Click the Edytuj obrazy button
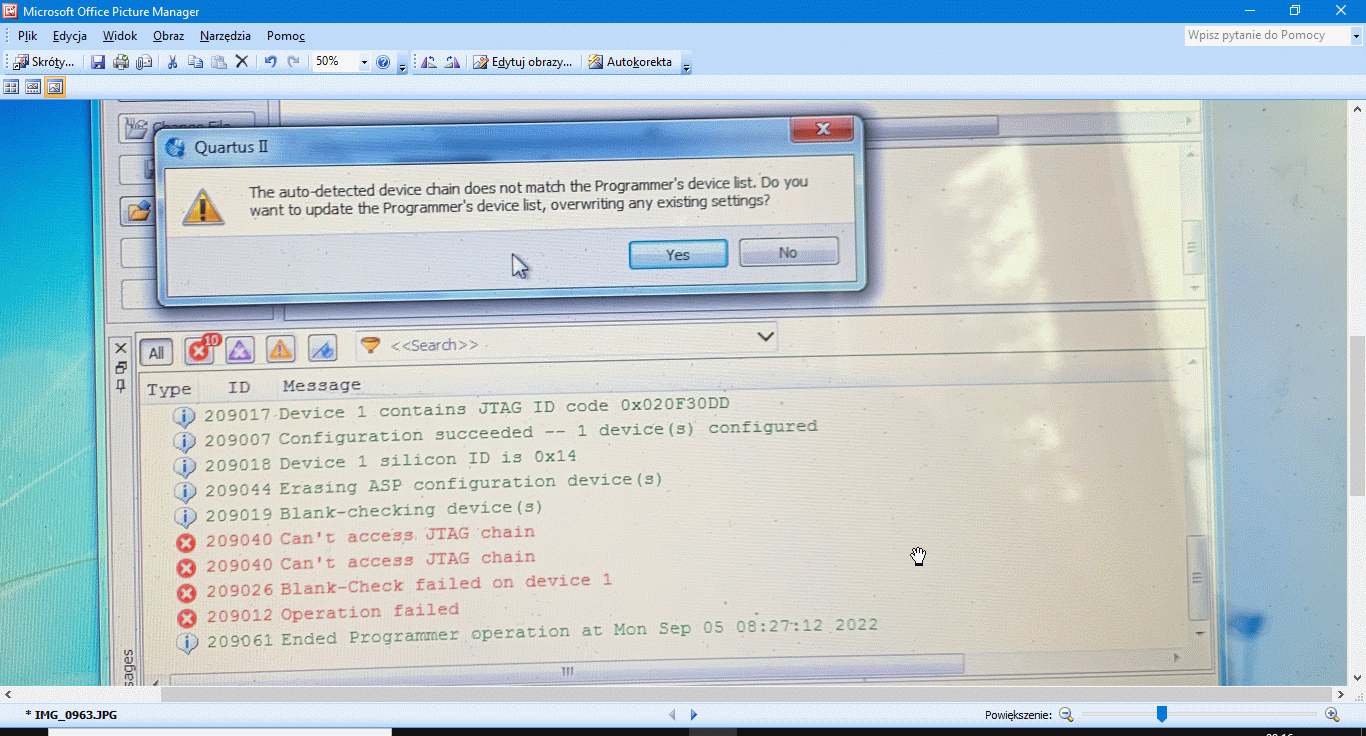 coord(523,62)
